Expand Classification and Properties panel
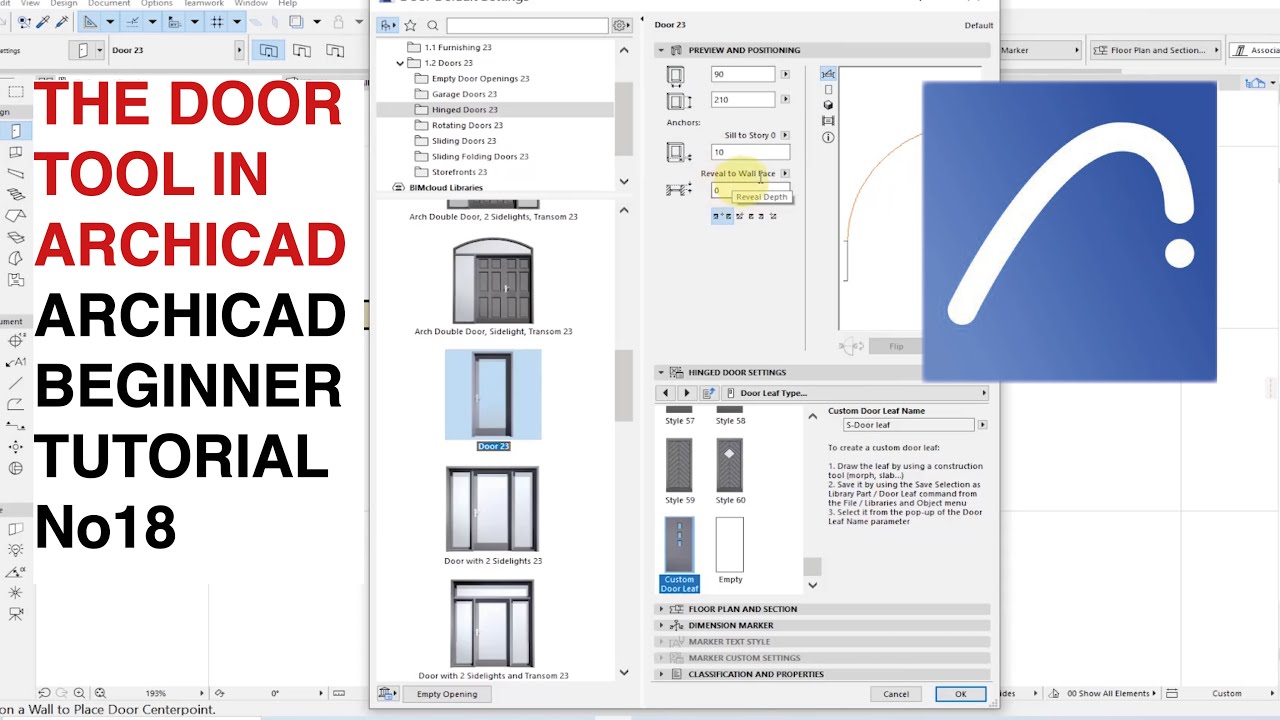 [x=661, y=674]
